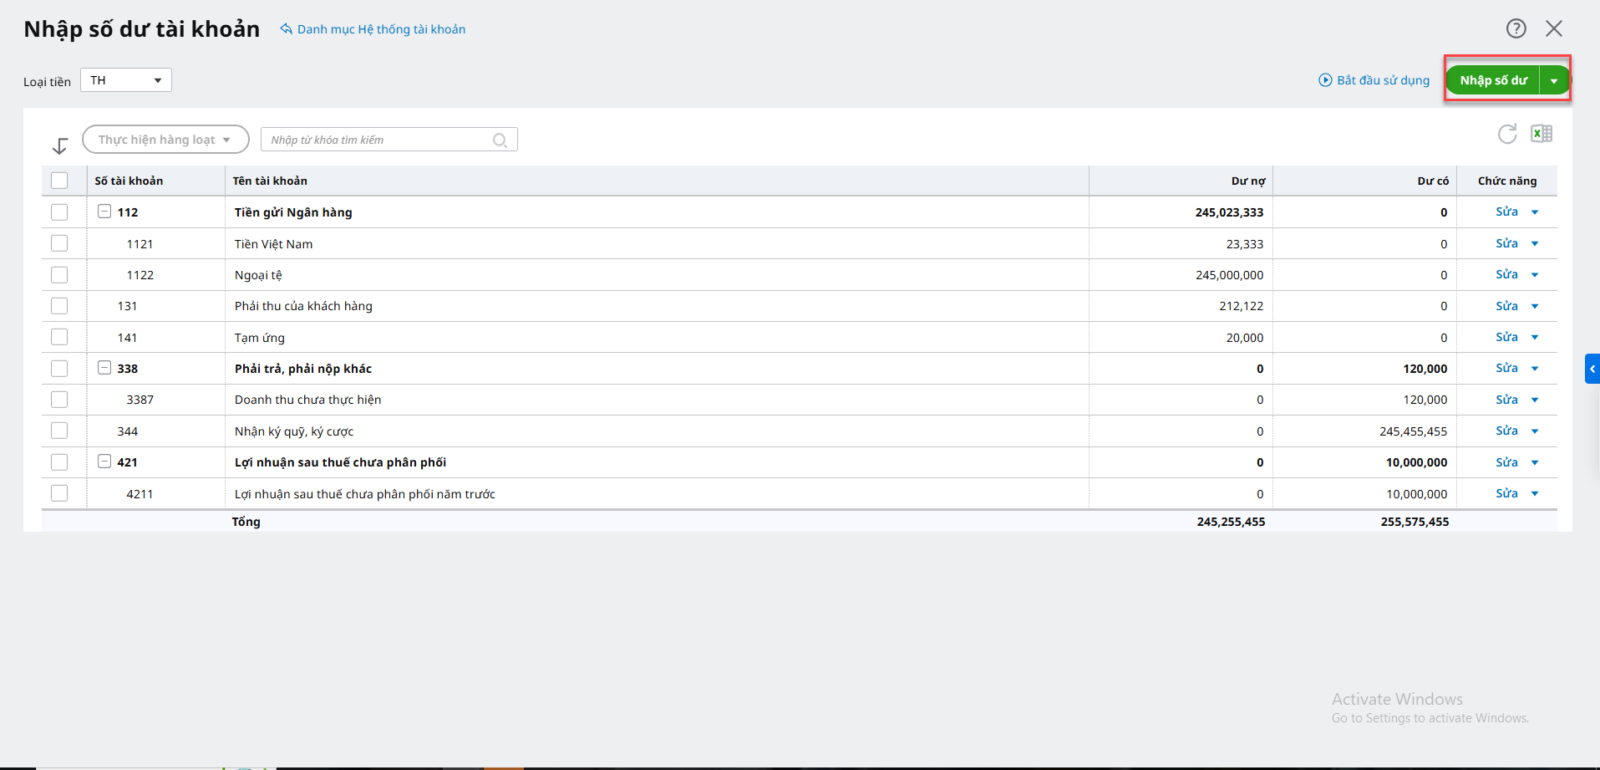Open Thực hiện hàng loạt menu
This screenshot has width=1600, height=770.
[165, 140]
